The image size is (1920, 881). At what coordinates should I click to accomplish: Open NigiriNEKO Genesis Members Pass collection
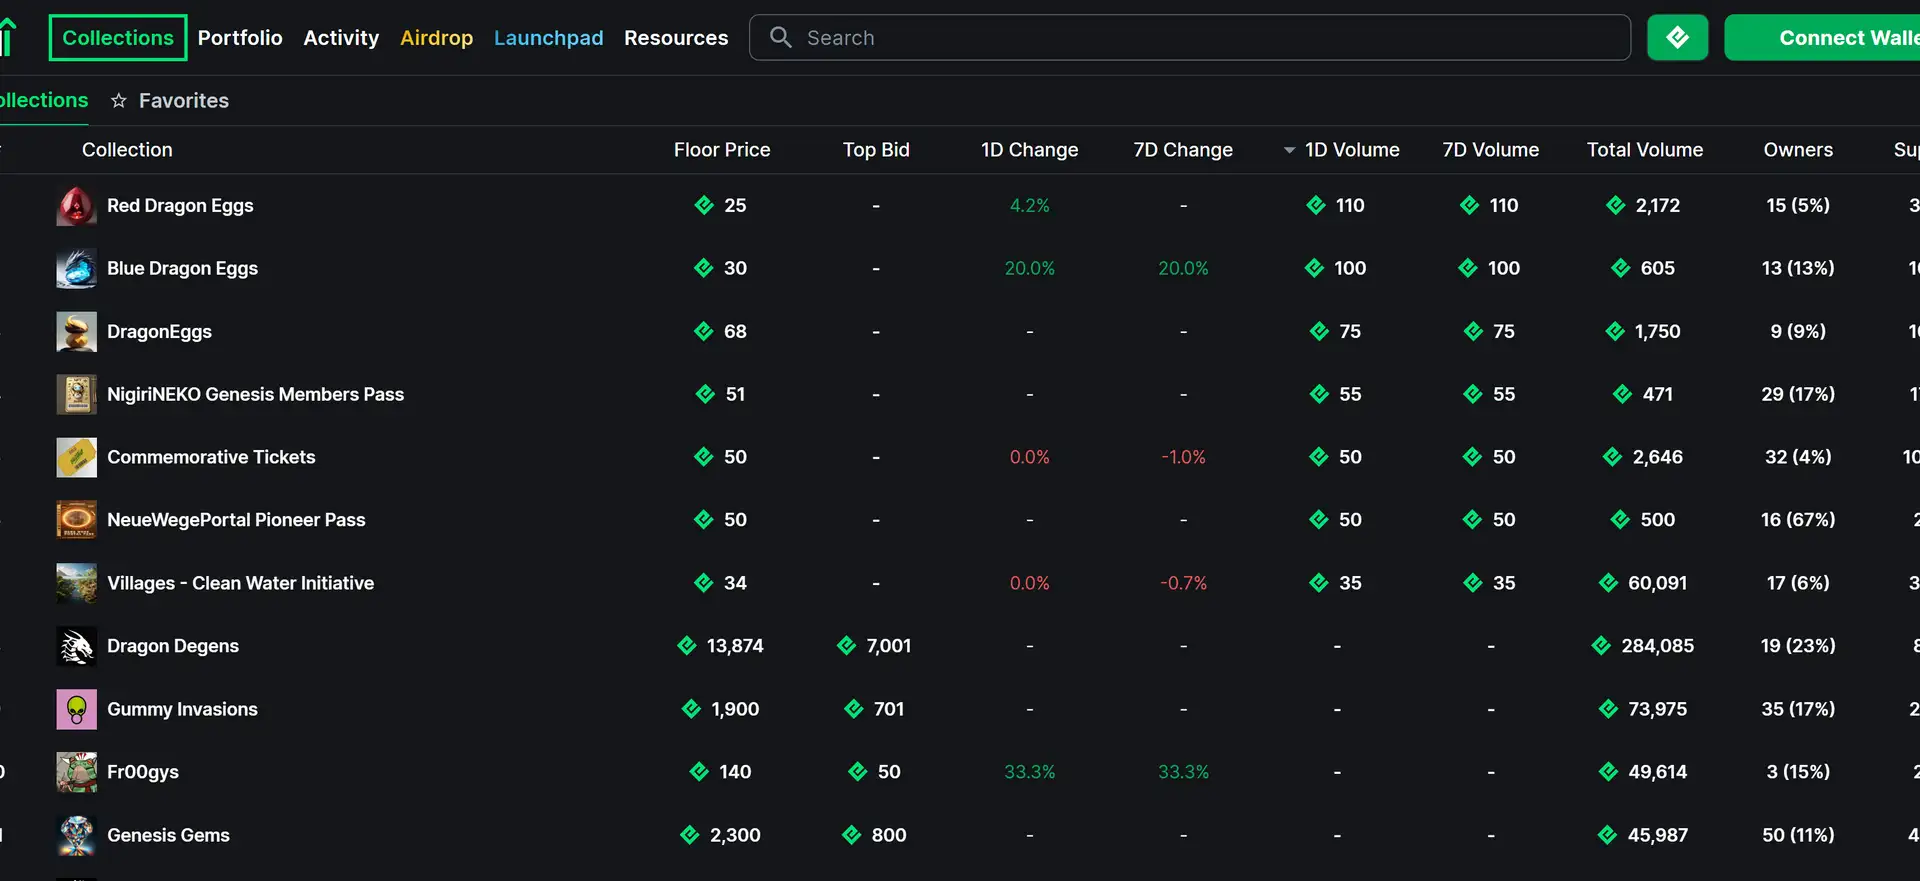pyautogui.click(x=255, y=394)
